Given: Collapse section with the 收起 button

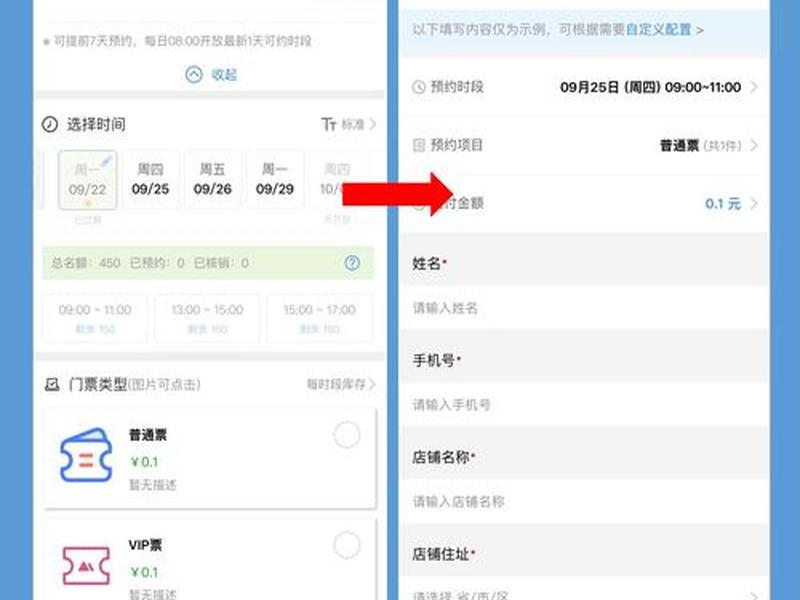Looking at the screenshot, I should (x=211, y=75).
